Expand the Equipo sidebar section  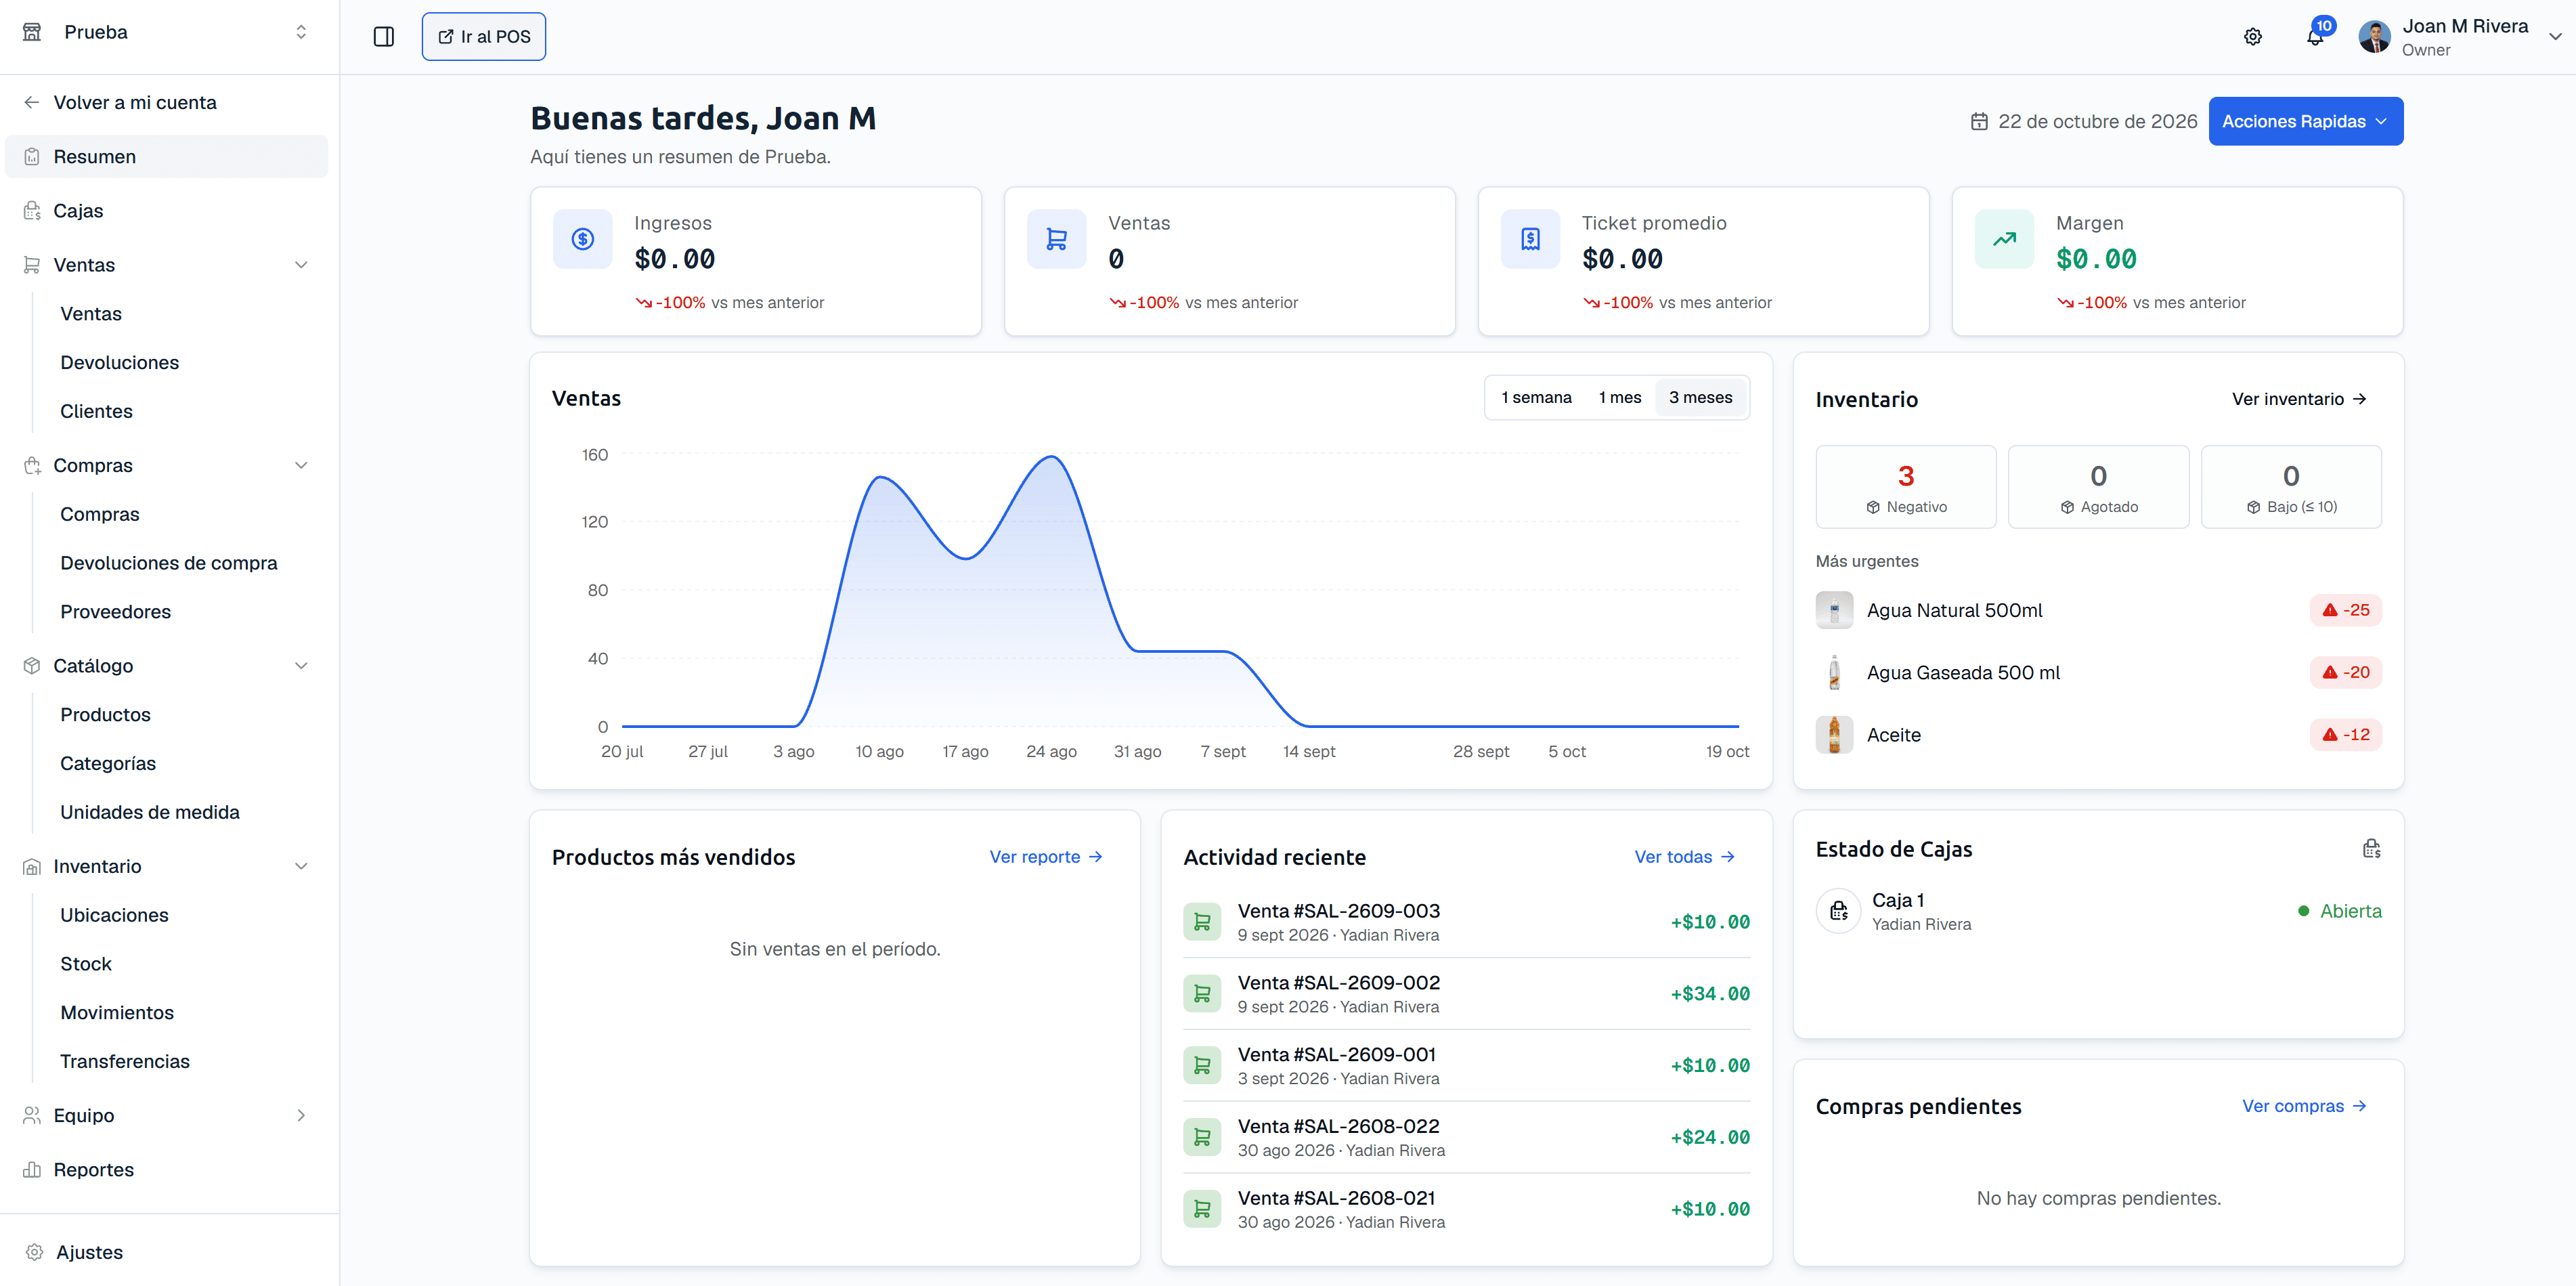click(167, 1115)
